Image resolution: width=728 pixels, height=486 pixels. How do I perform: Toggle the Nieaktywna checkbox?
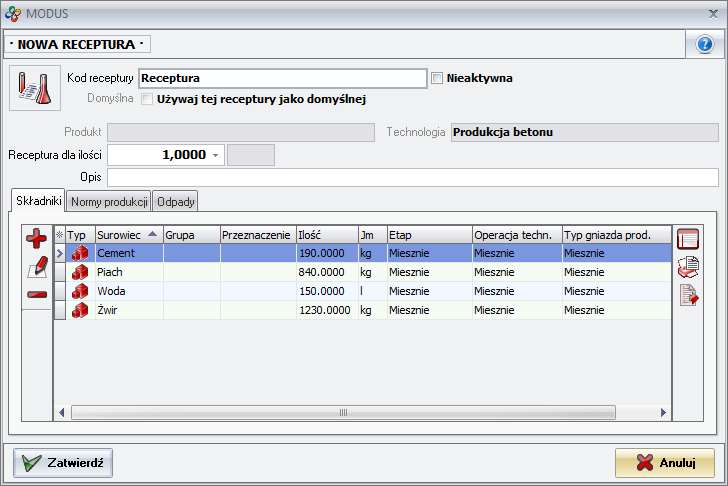pos(437,78)
